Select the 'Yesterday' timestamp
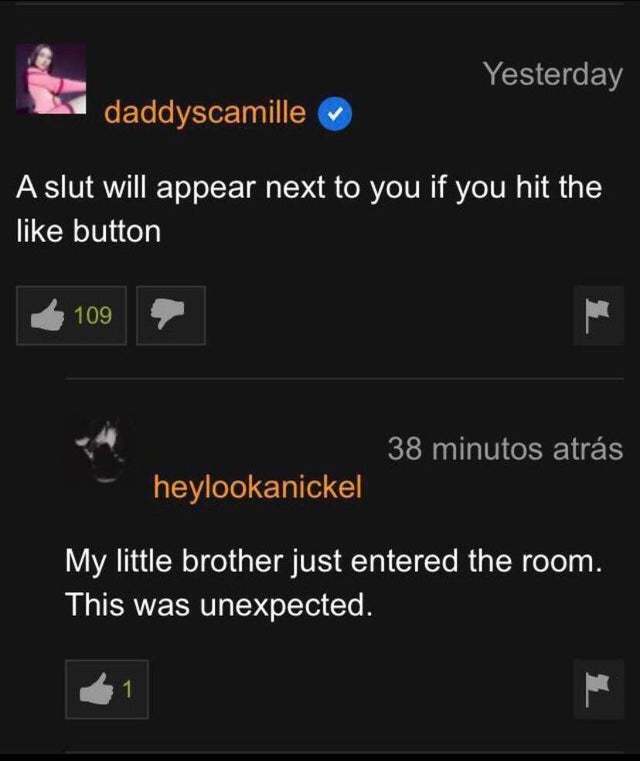The height and width of the screenshot is (761, 640). coord(553,74)
